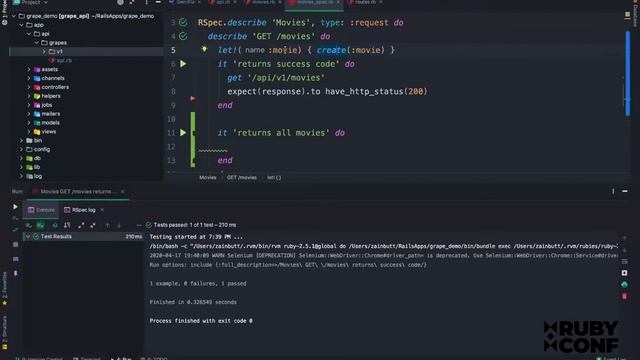Select the assets folder
The image size is (640, 360).
point(46,69)
